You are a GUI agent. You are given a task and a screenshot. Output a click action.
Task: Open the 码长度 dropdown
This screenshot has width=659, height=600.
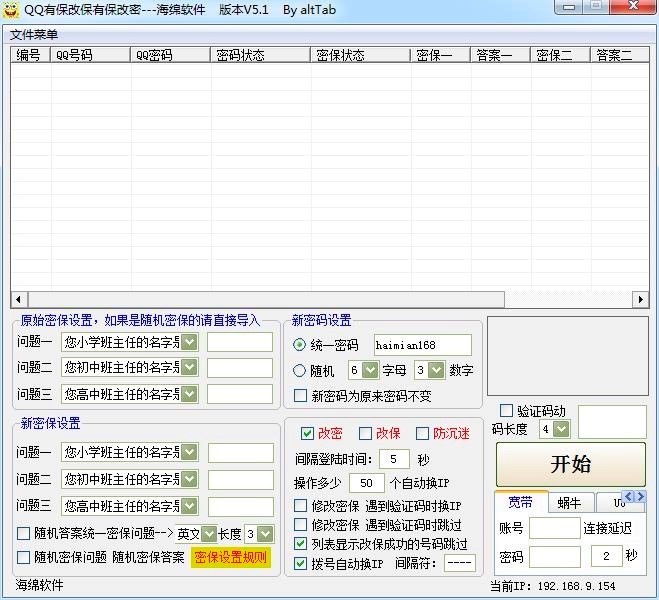click(x=561, y=429)
